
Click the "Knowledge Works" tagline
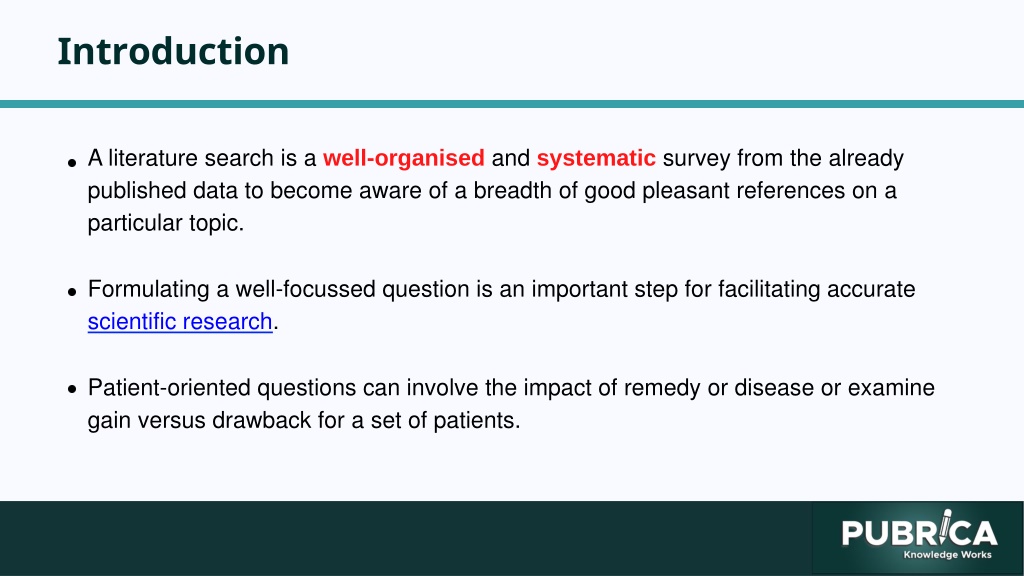pyautogui.click(x=947, y=555)
